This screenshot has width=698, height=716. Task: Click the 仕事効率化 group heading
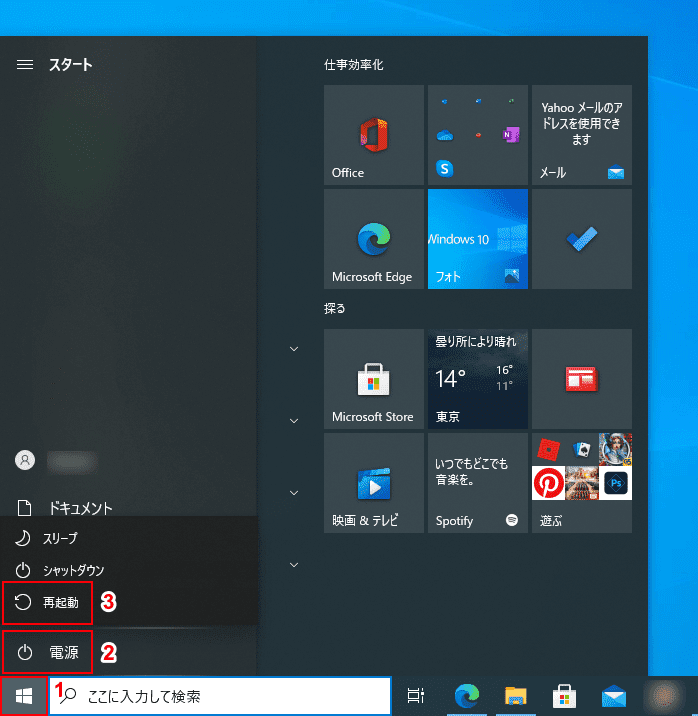(x=354, y=65)
